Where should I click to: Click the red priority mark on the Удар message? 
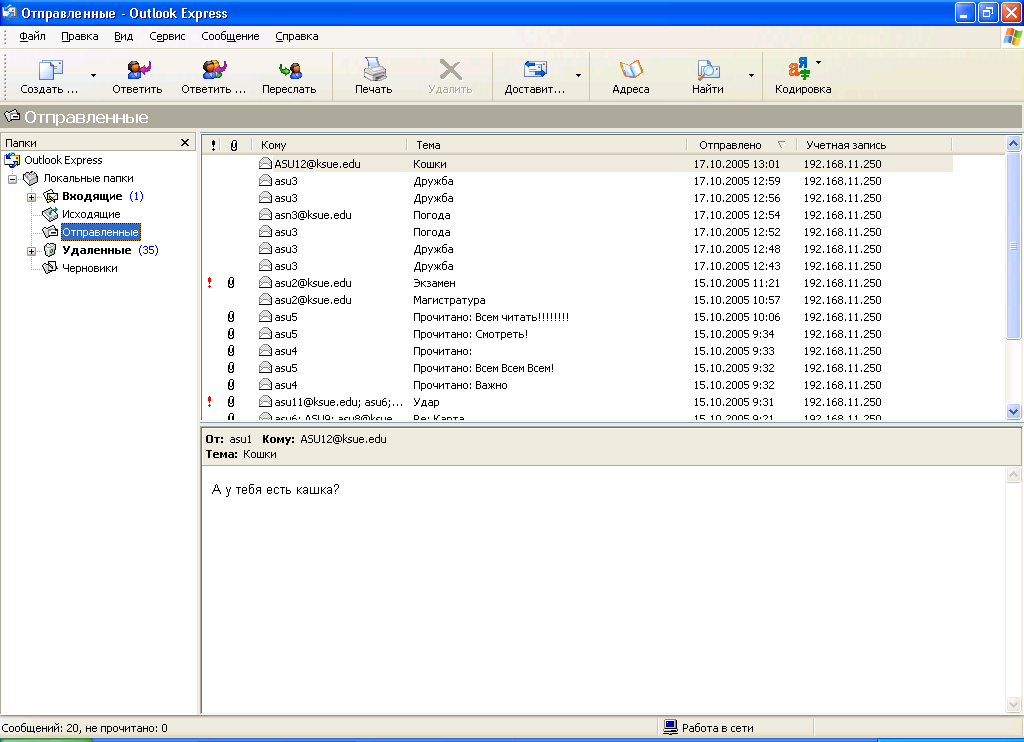[210, 402]
